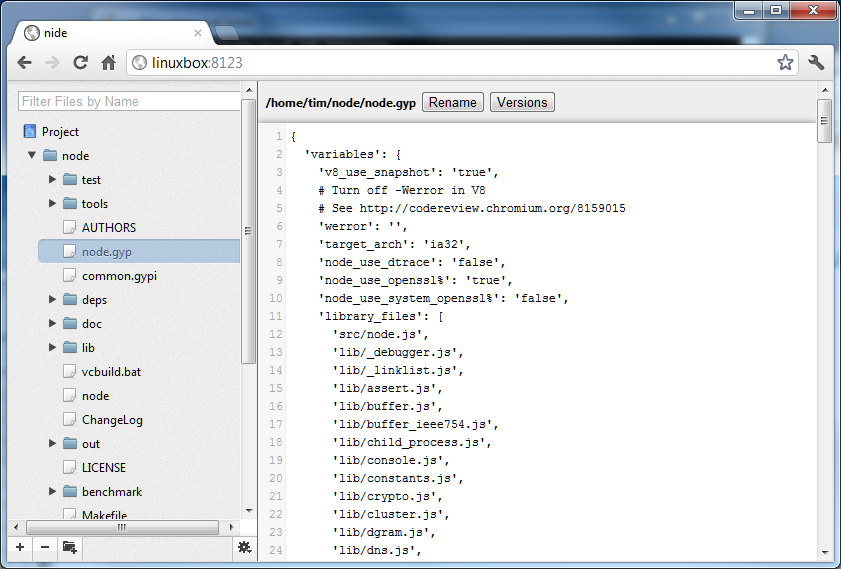Click the minus delete file icon

[45, 547]
